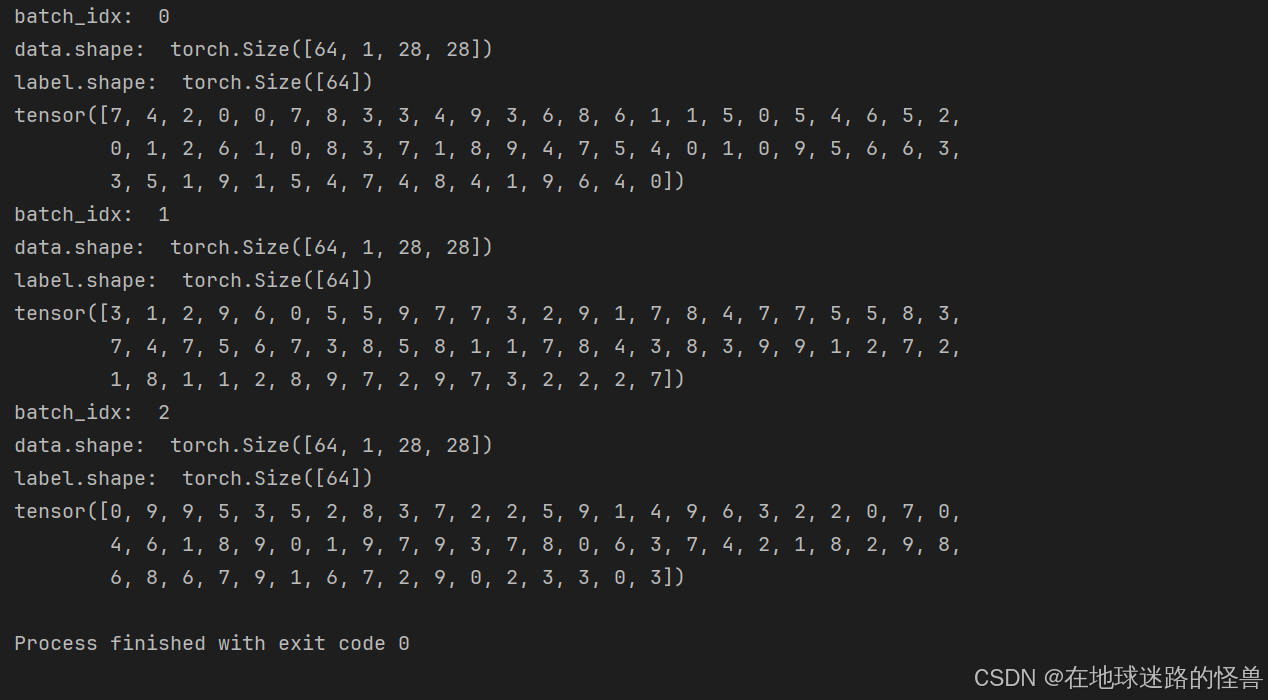Click the first data.shape torch.Size line
Screen dimensions: 1268x700
254,50
